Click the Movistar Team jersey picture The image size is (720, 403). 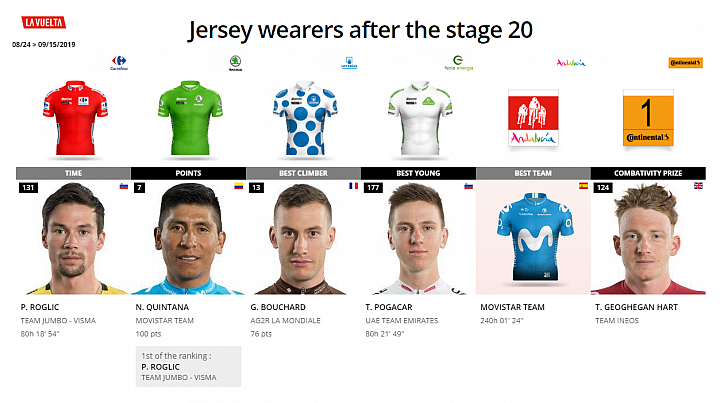[533, 238]
